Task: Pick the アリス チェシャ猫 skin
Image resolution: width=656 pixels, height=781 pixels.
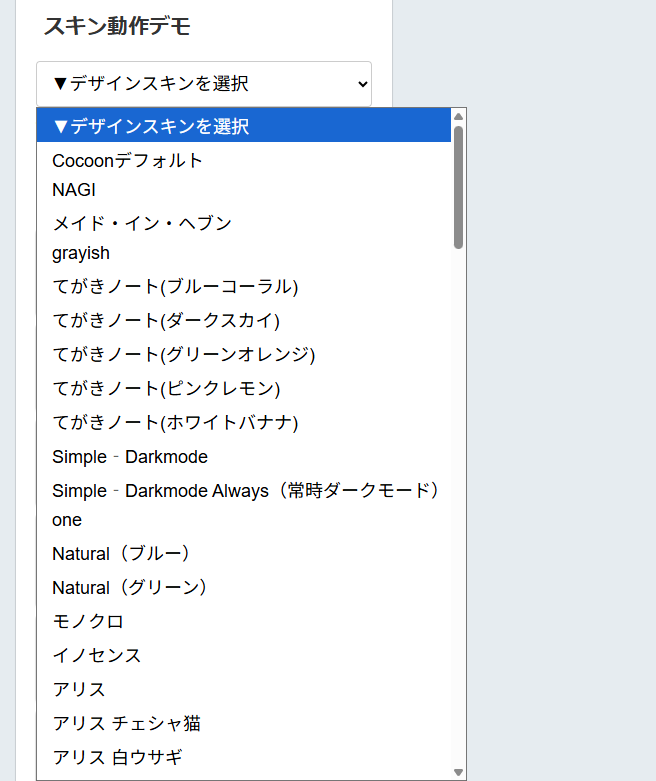Action: pyautogui.click(x=127, y=723)
